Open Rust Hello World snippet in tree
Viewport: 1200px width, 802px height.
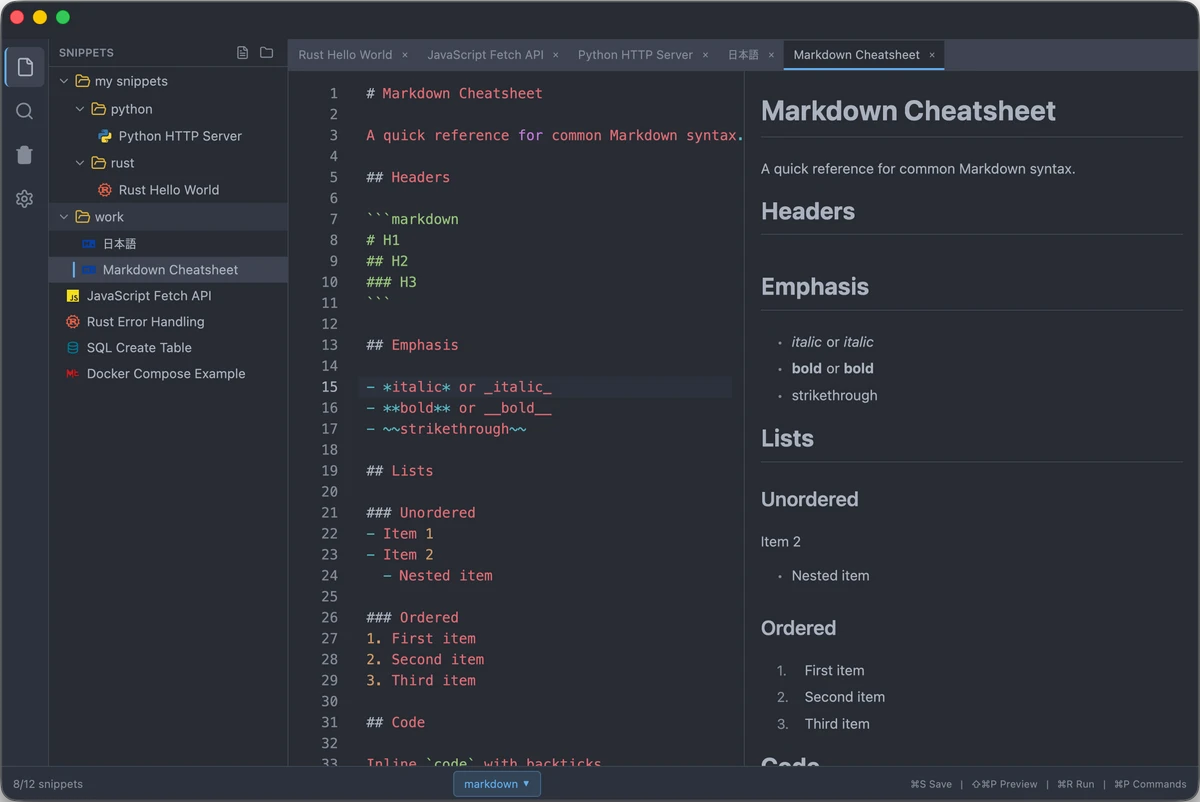tap(168, 190)
